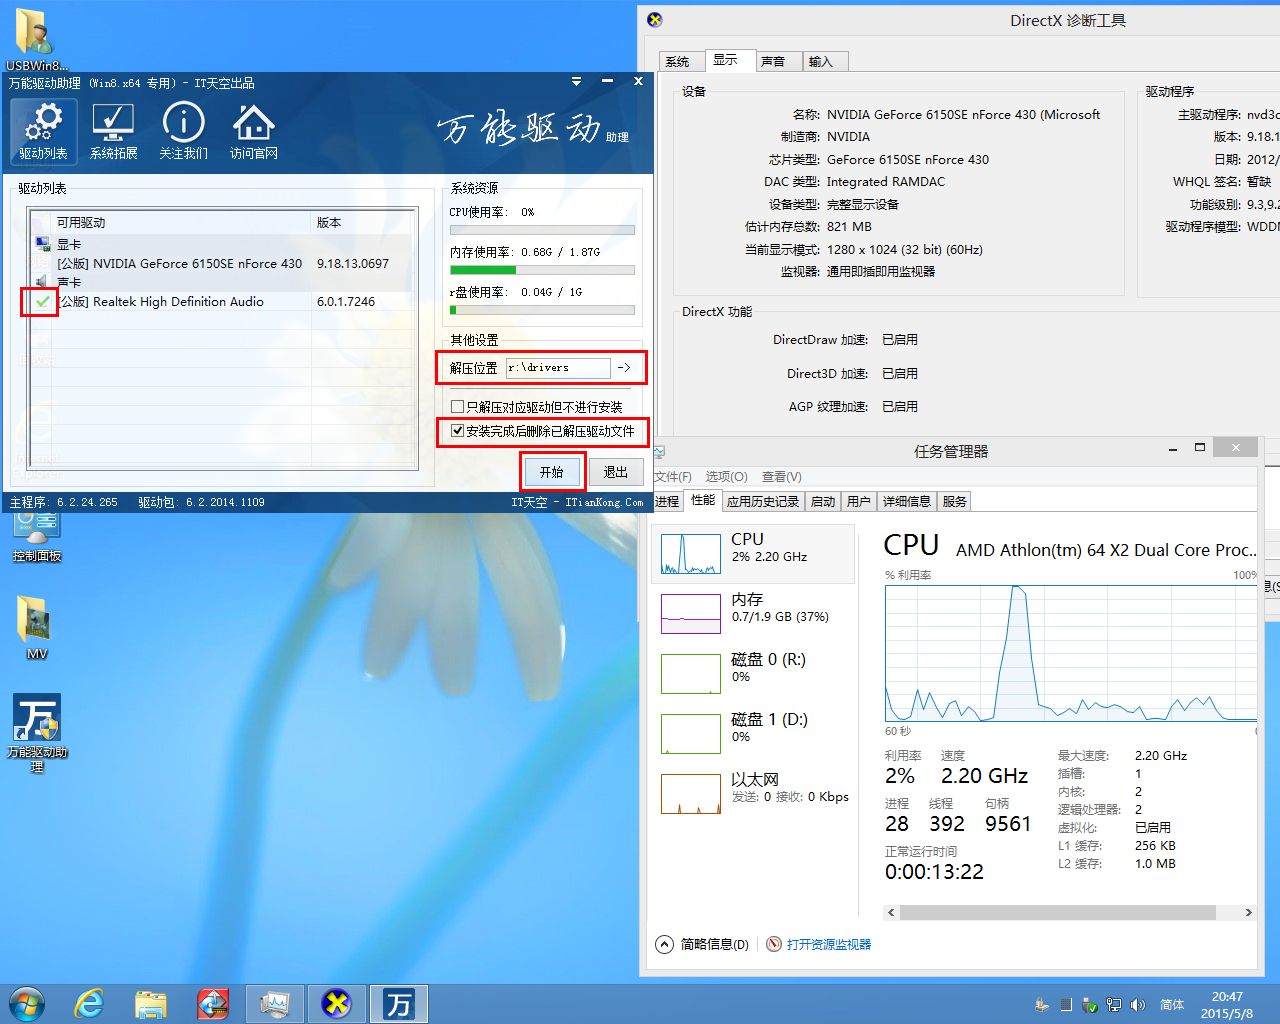Open the USBWin8 folder desktop icon
1280x1024 pixels.
point(36,40)
